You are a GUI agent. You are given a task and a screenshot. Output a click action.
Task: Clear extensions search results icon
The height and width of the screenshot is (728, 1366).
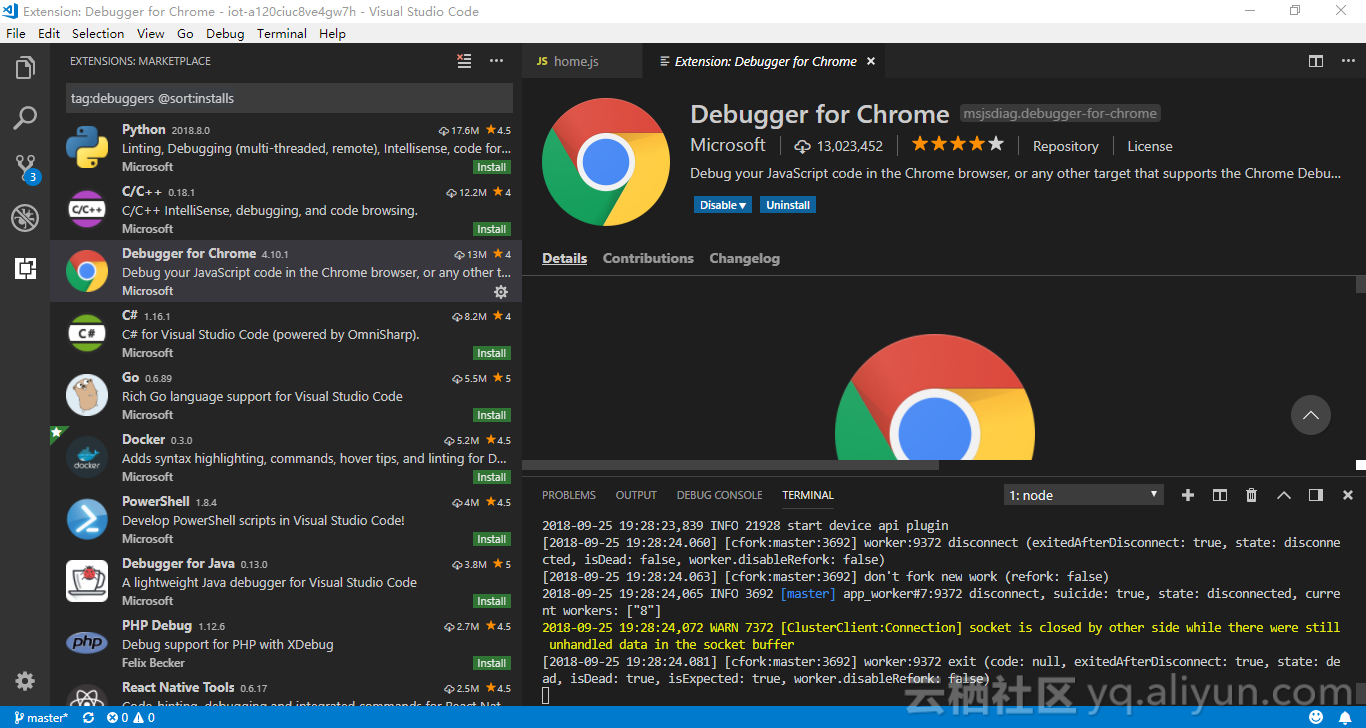(464, 61)
